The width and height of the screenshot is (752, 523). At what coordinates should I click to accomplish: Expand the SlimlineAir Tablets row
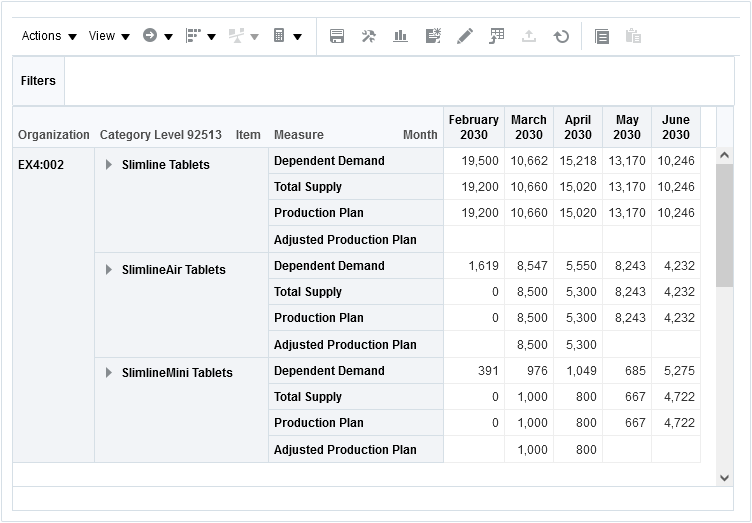point(109,270)
